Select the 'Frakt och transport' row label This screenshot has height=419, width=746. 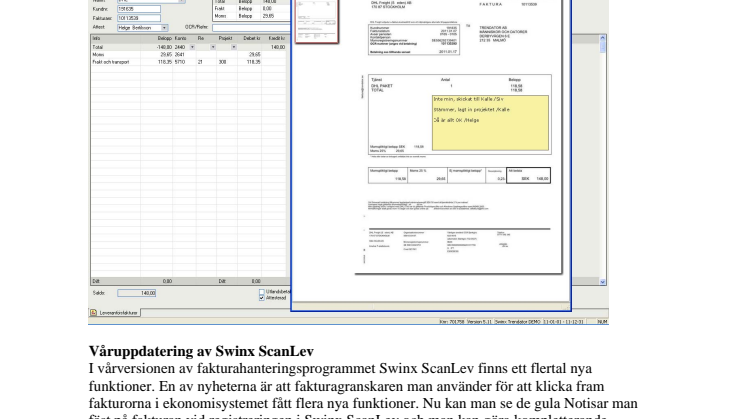coord(110,62)
